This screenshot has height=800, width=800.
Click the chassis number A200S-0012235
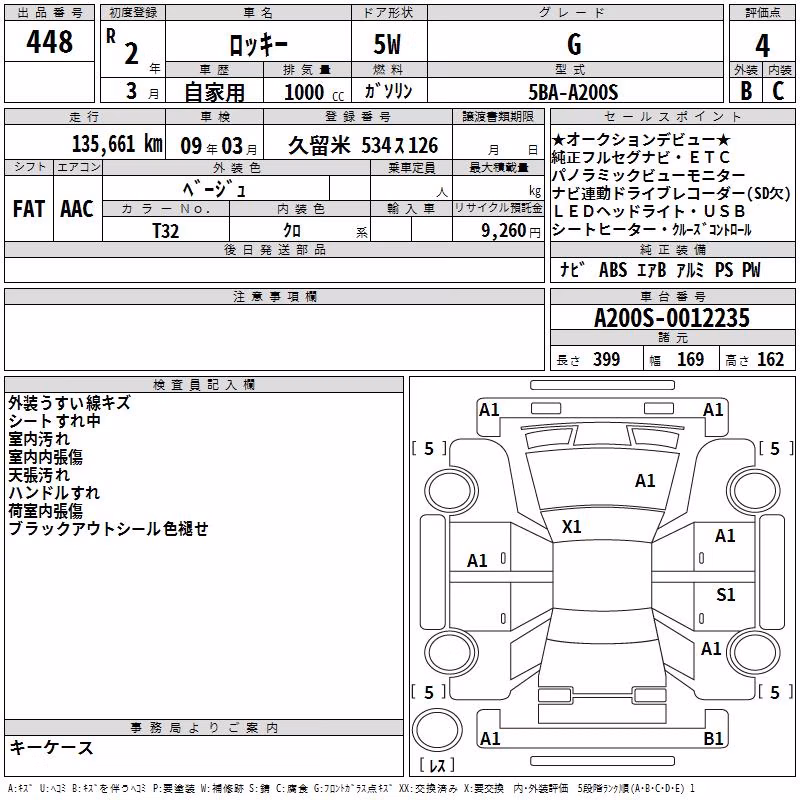click(x=672, y=318)
